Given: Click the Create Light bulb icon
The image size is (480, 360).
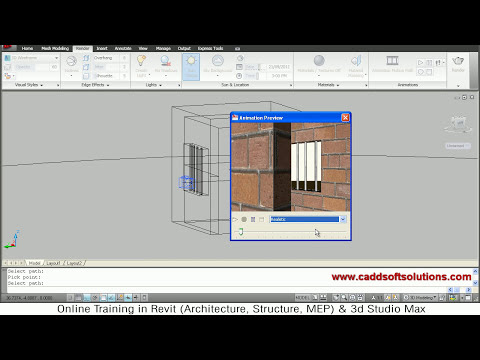Looking at the screenshot, I should click(141, 61).
